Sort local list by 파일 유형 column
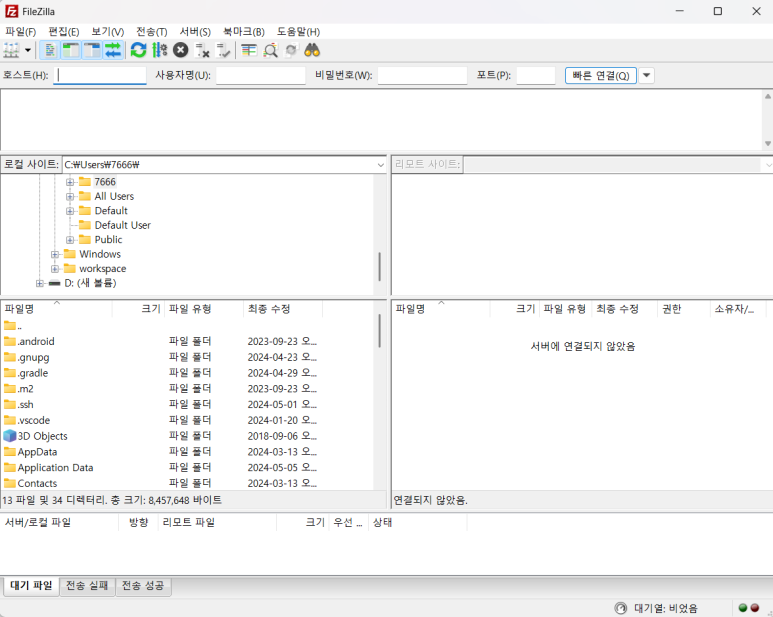 (204, 309)
